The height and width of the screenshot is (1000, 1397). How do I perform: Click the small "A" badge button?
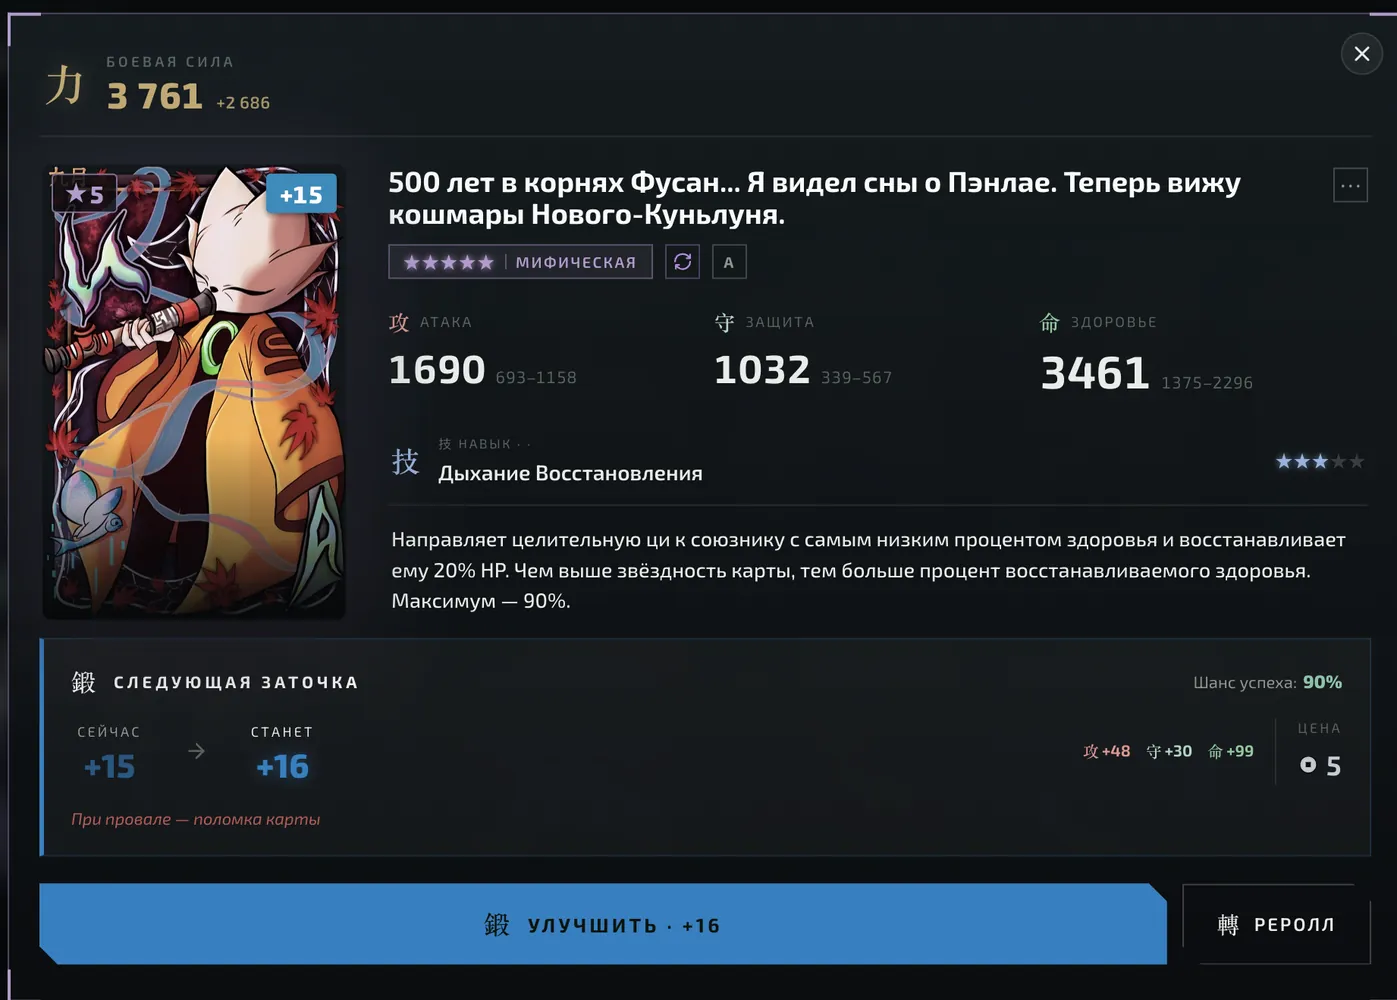tap(729, 262)
